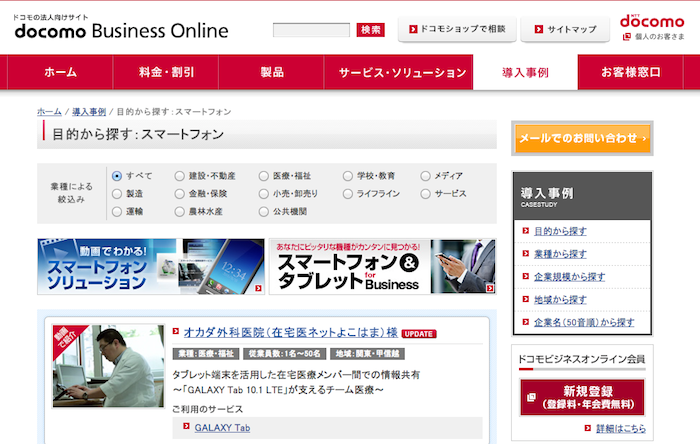Screen dimensions: 700x444
Task: Open the ホーム navigation tab
Action: coord(60,72)
